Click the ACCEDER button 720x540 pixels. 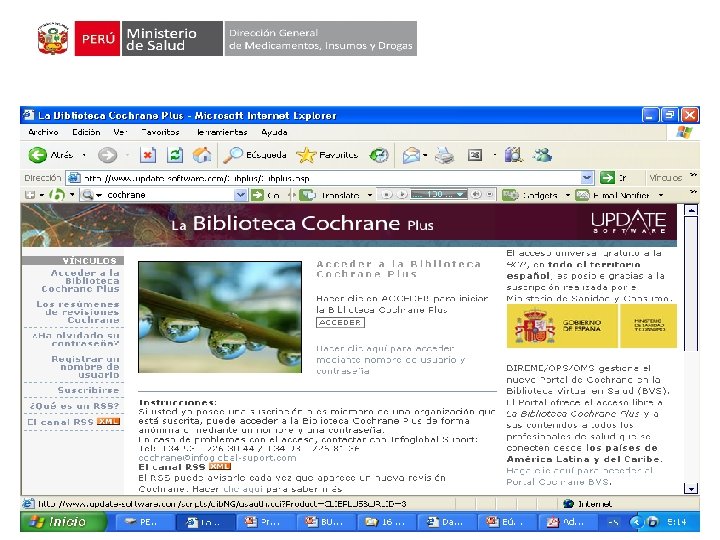[340, 322]
